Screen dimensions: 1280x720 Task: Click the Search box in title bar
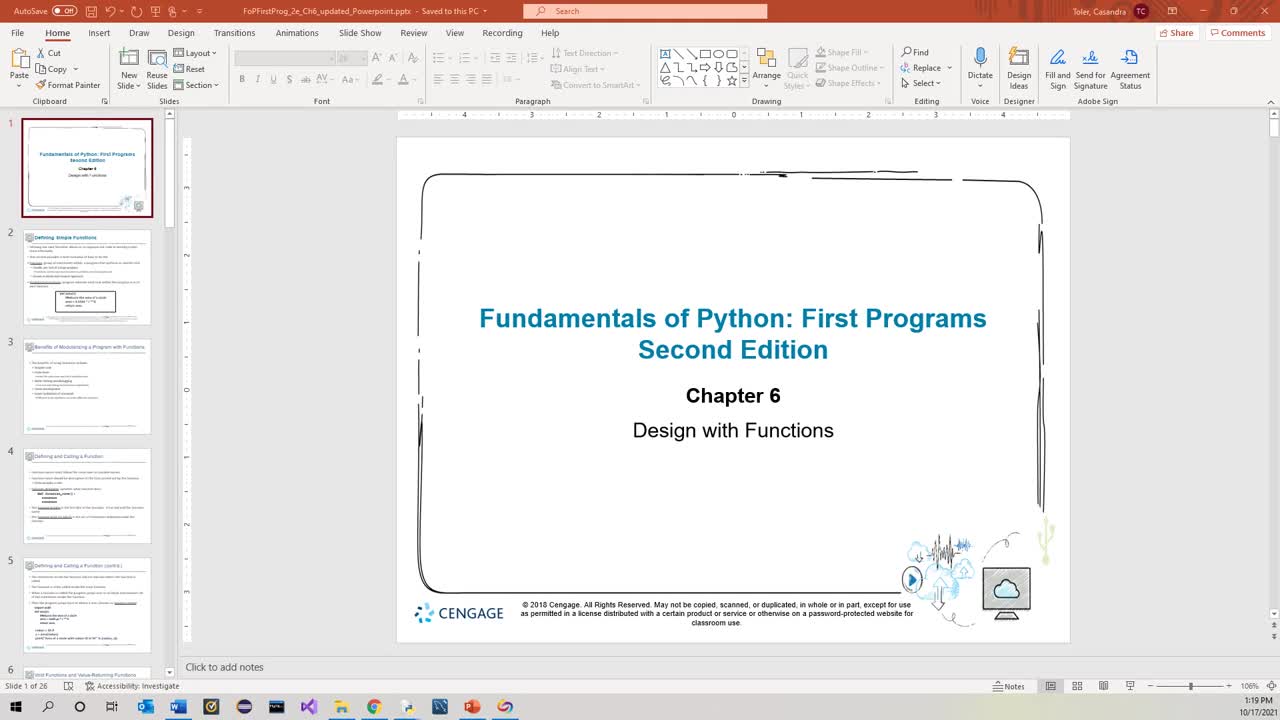[x=645, y=11]
